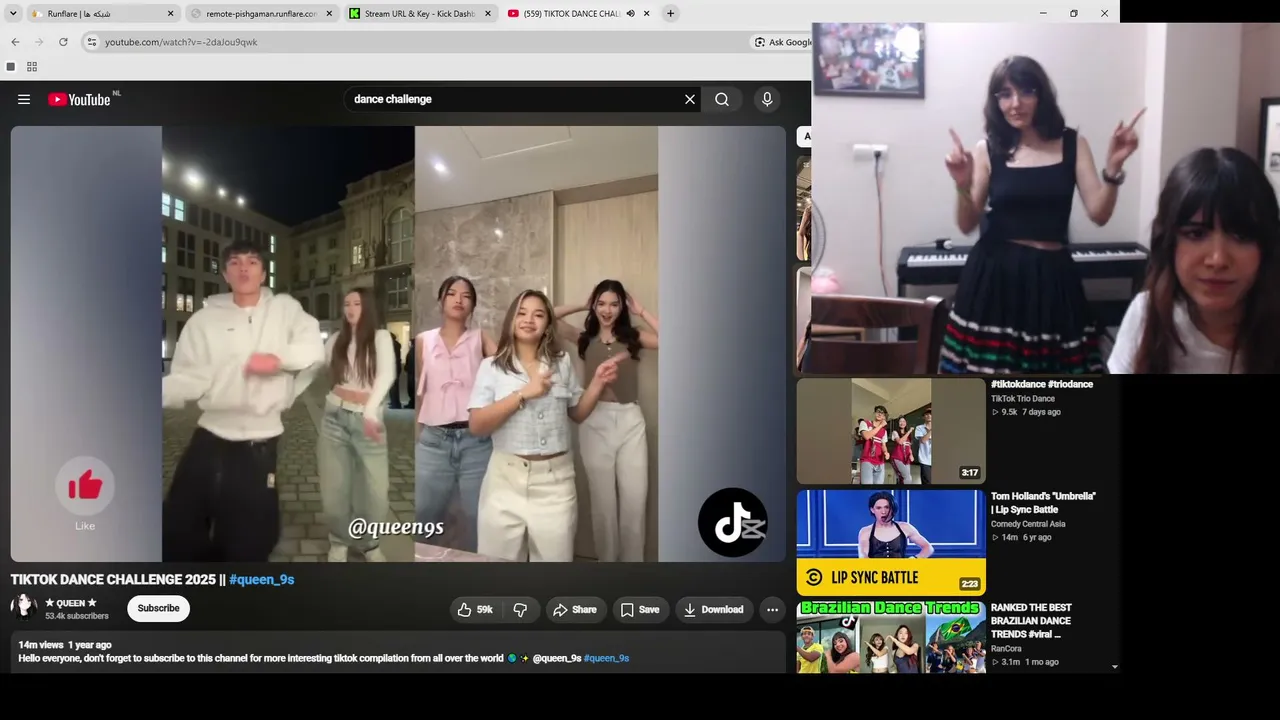The width and height of the screenshot is (1280, 720).
Task: Switch to the Runflare tab
Action: click(x=102, y=13)
